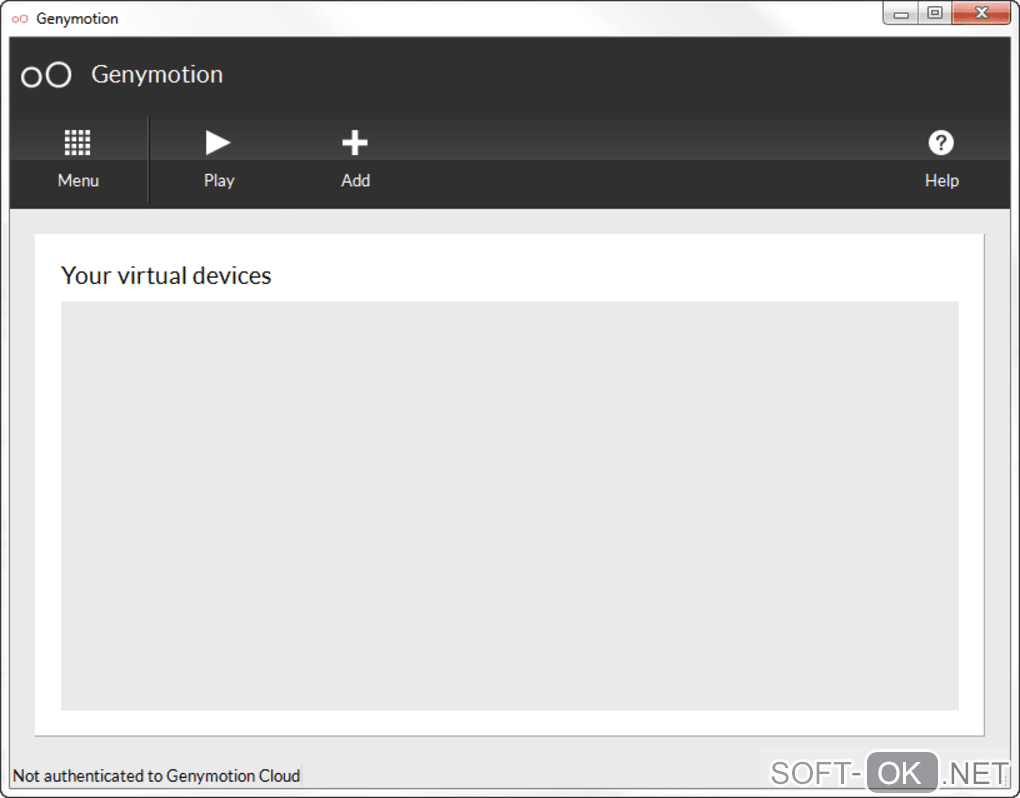Maximize the Genymotion window
The height and width of the screenshot is (798, 1020).
934,14
